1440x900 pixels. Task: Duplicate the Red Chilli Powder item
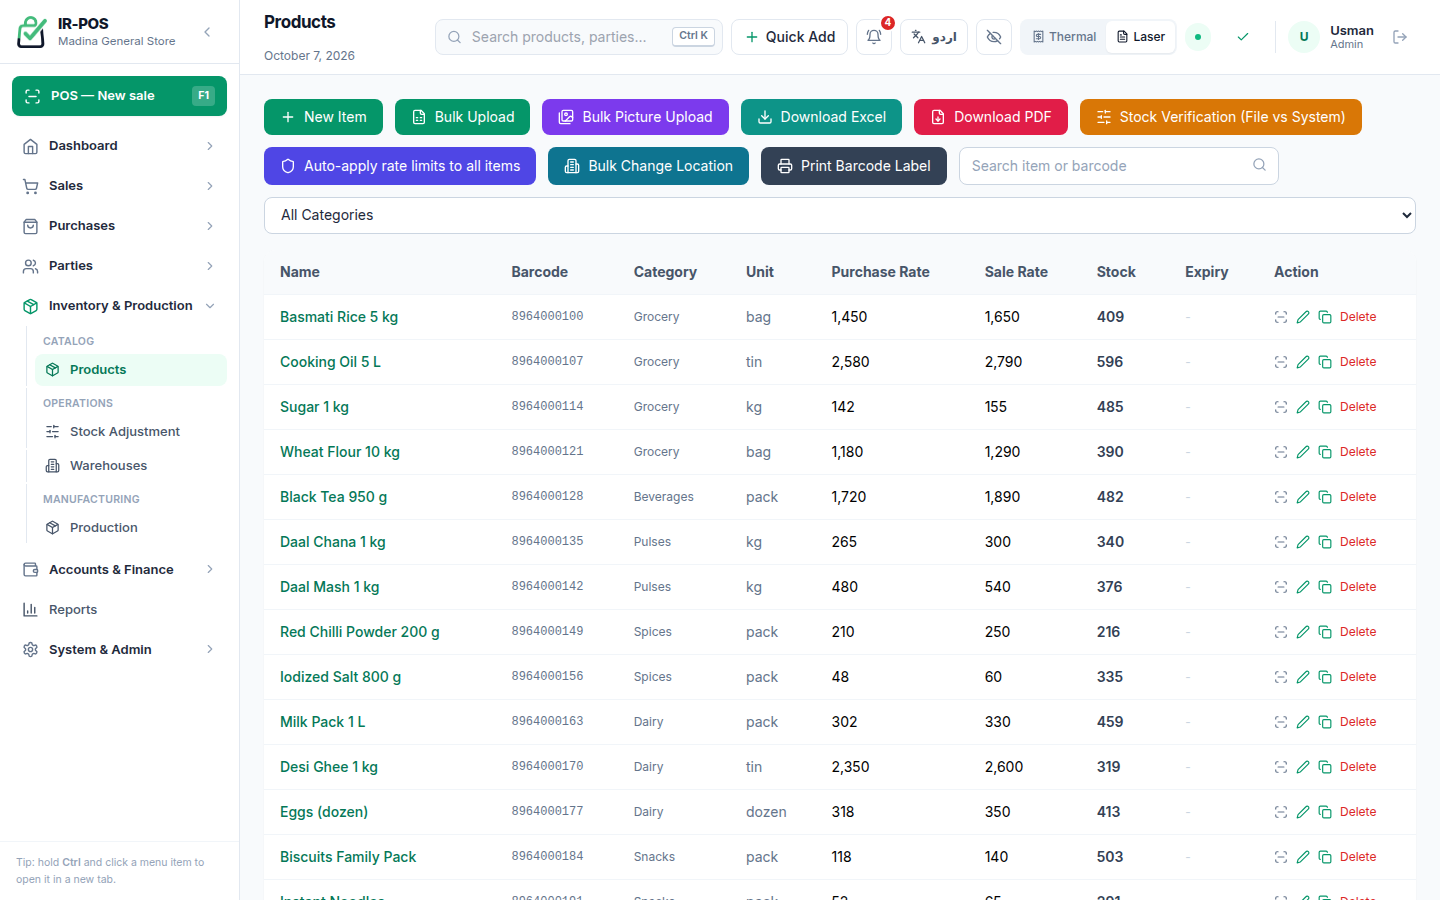point(1325,632)
